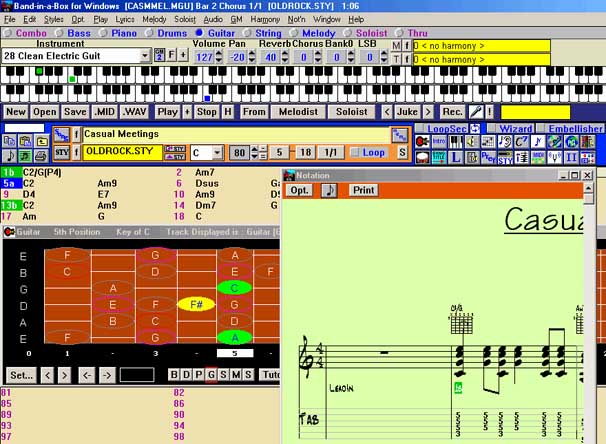Click the Bank0 value spinner arrows
The height and width of the screenshot is (444, 606).
click(x=351, y=57)
